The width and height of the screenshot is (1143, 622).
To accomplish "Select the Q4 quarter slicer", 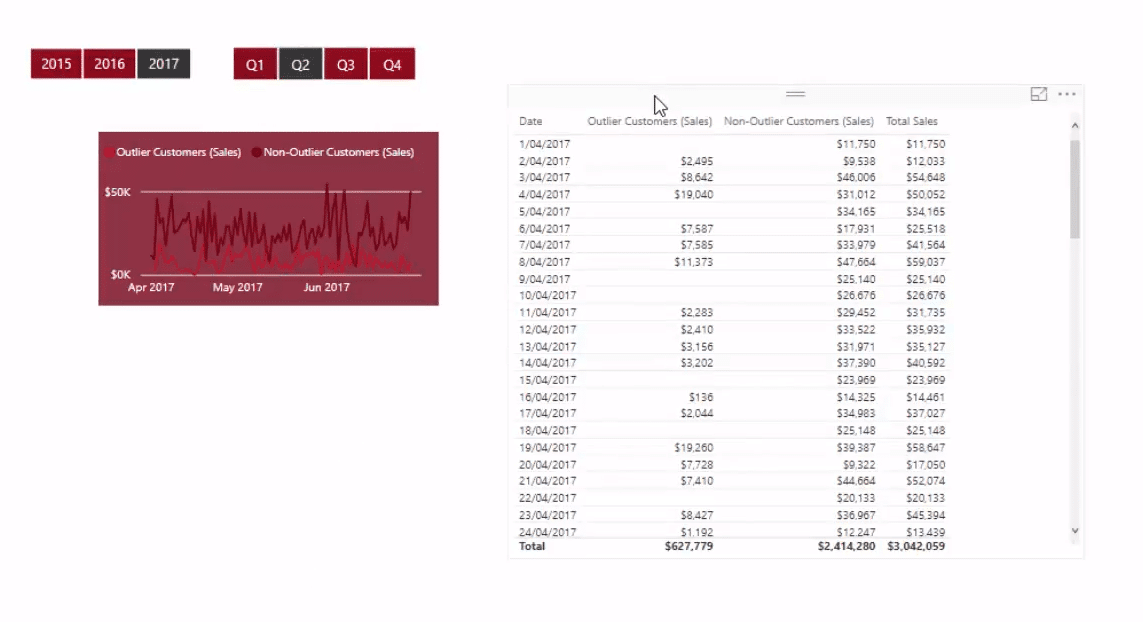I will point(392,64).
